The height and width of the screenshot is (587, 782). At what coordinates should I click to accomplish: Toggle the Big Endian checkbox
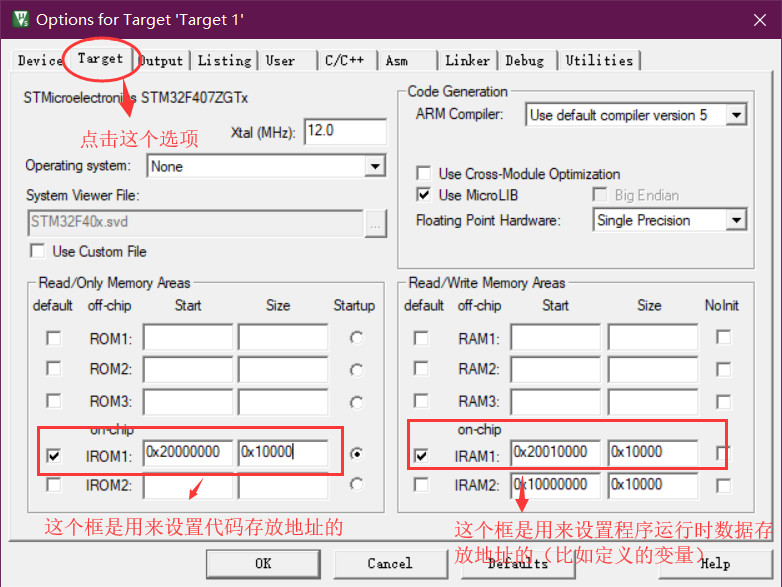(599, 195)
